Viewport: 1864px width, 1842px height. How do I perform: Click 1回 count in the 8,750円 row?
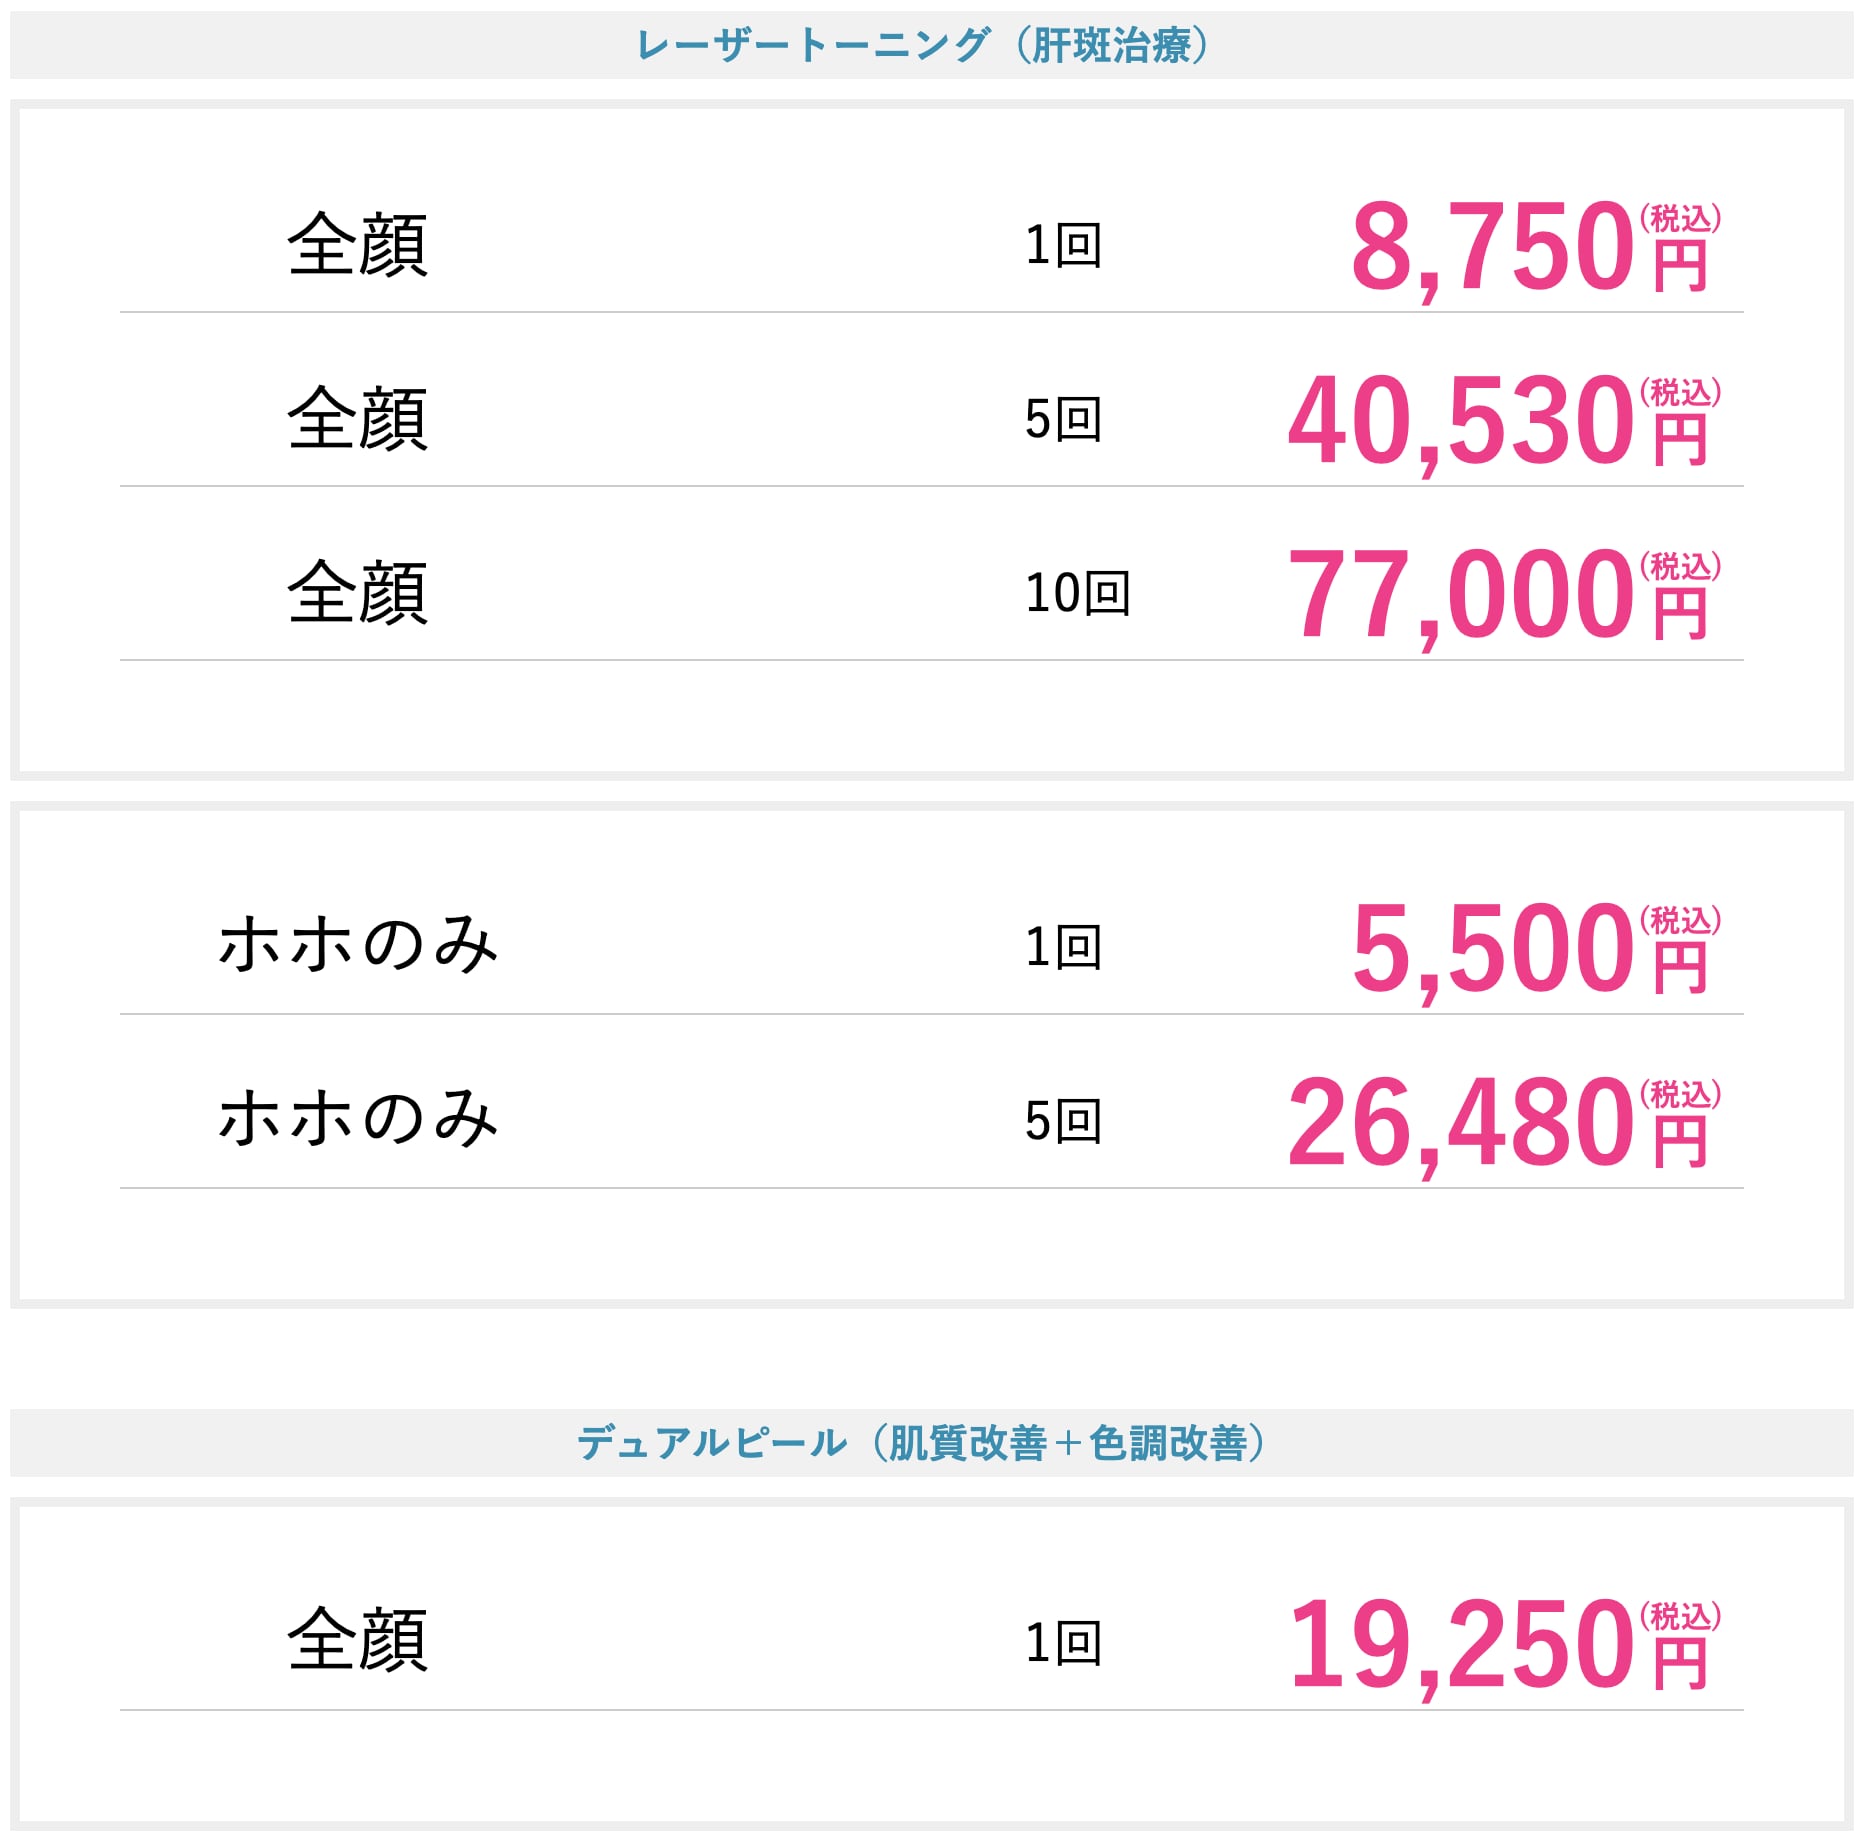coord(1063,245)
